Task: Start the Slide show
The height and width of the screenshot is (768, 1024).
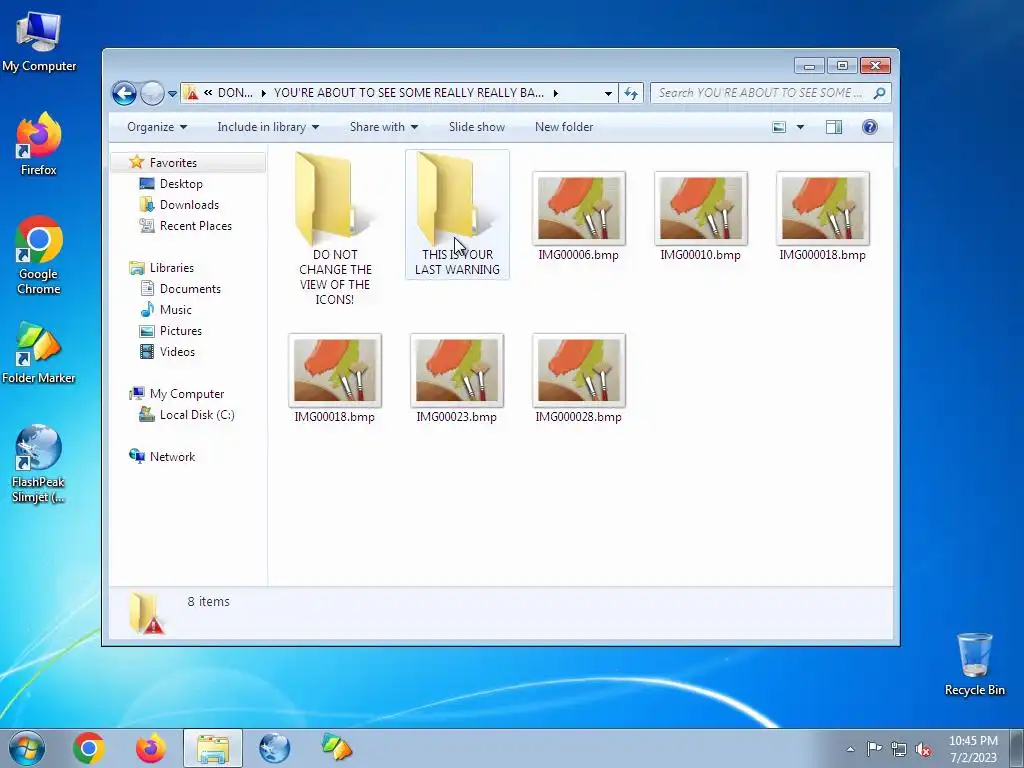Action: (x=477, y=127)
